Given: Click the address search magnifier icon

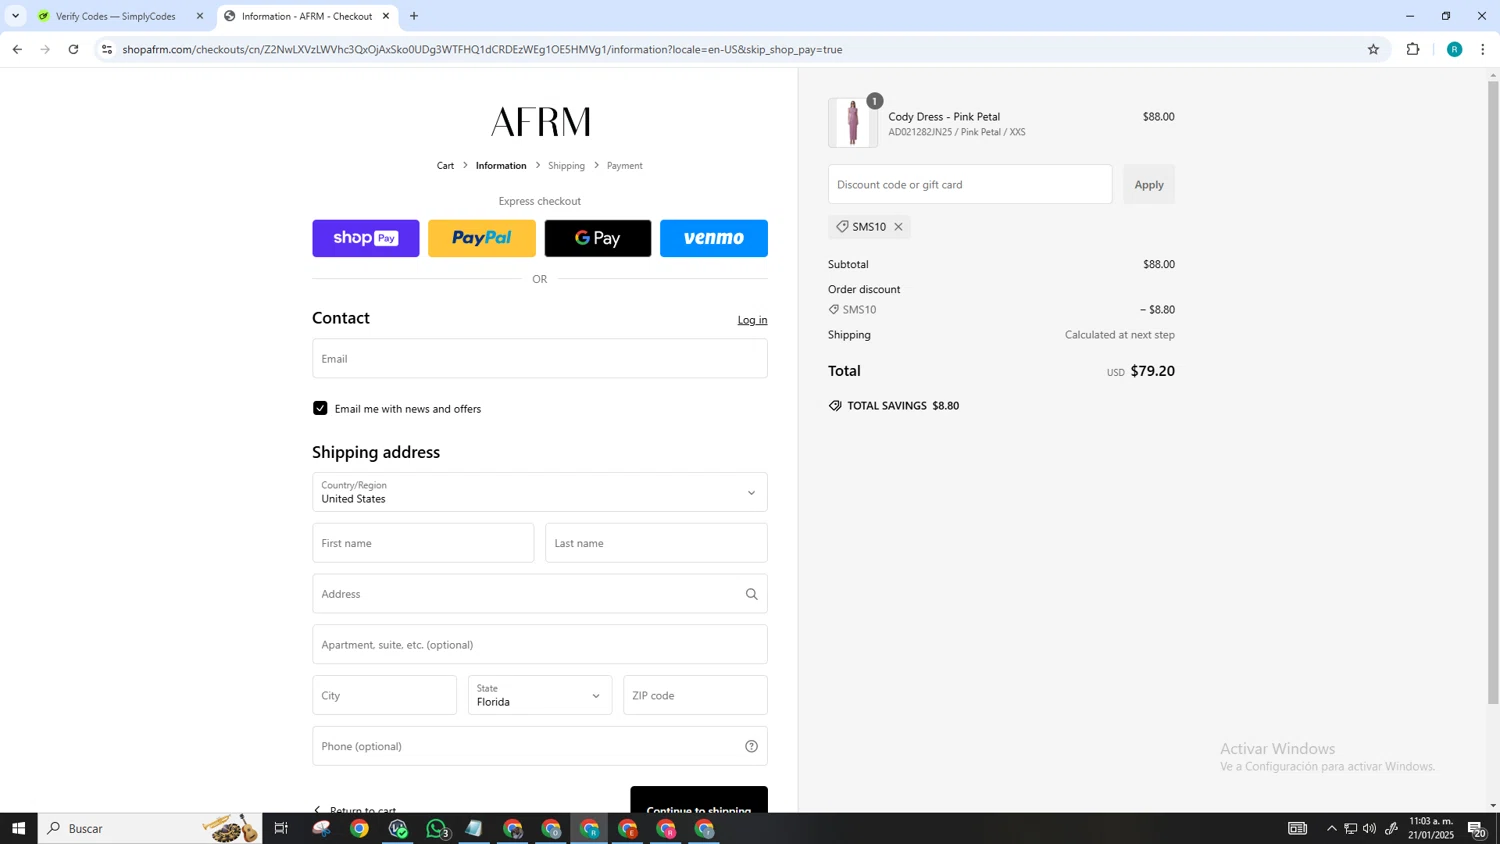Looking at the screenshot, I should (x=751, y=594).
